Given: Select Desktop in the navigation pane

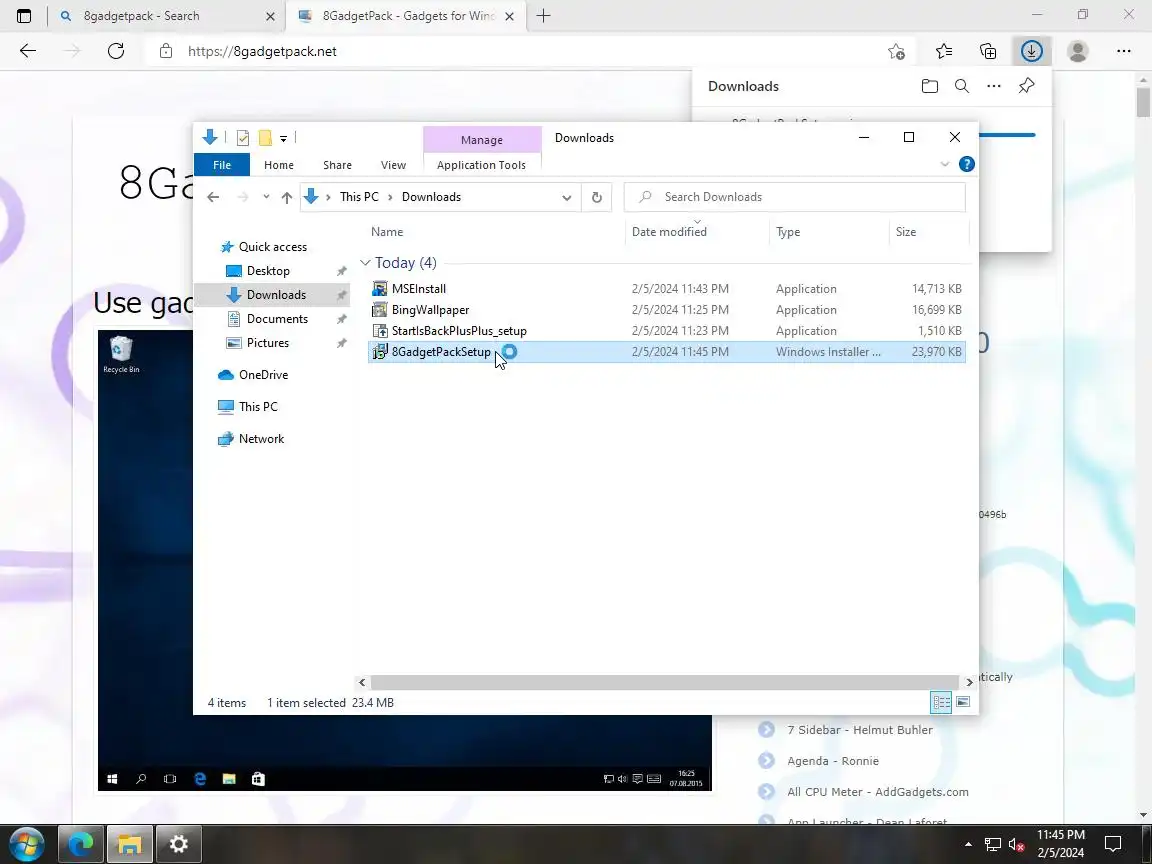Looking at the screenshot, I should [x=268, y=271].
